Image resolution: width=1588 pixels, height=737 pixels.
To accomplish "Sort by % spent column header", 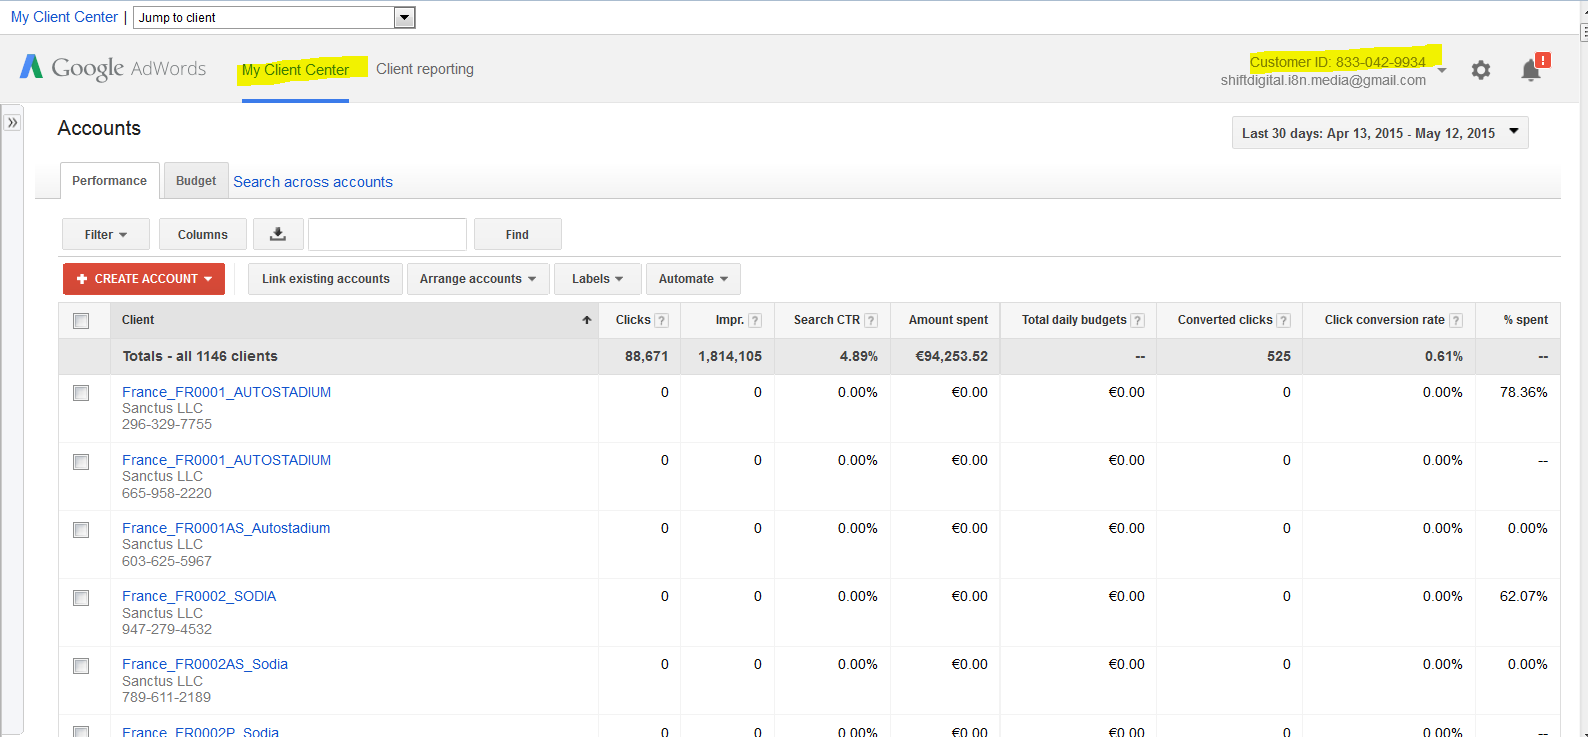I will click(x=1526, y=320).
